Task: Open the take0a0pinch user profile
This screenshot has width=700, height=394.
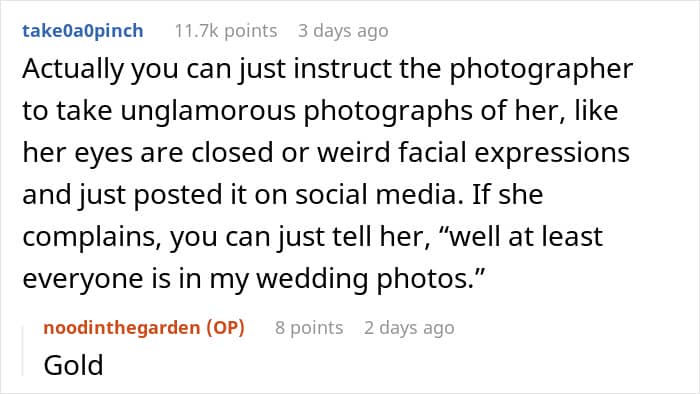Action: pyautogui.click(x=83, y=31)
